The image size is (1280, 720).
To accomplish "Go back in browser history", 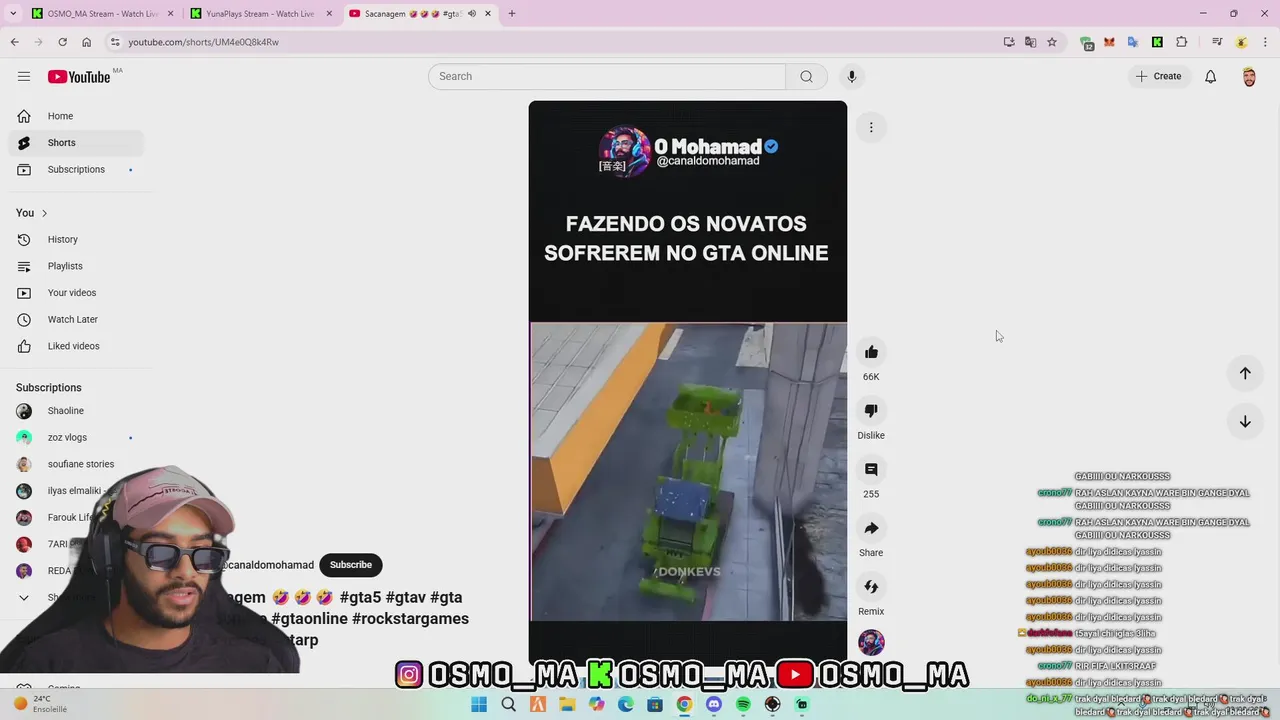I will click(x=15, y=42).
